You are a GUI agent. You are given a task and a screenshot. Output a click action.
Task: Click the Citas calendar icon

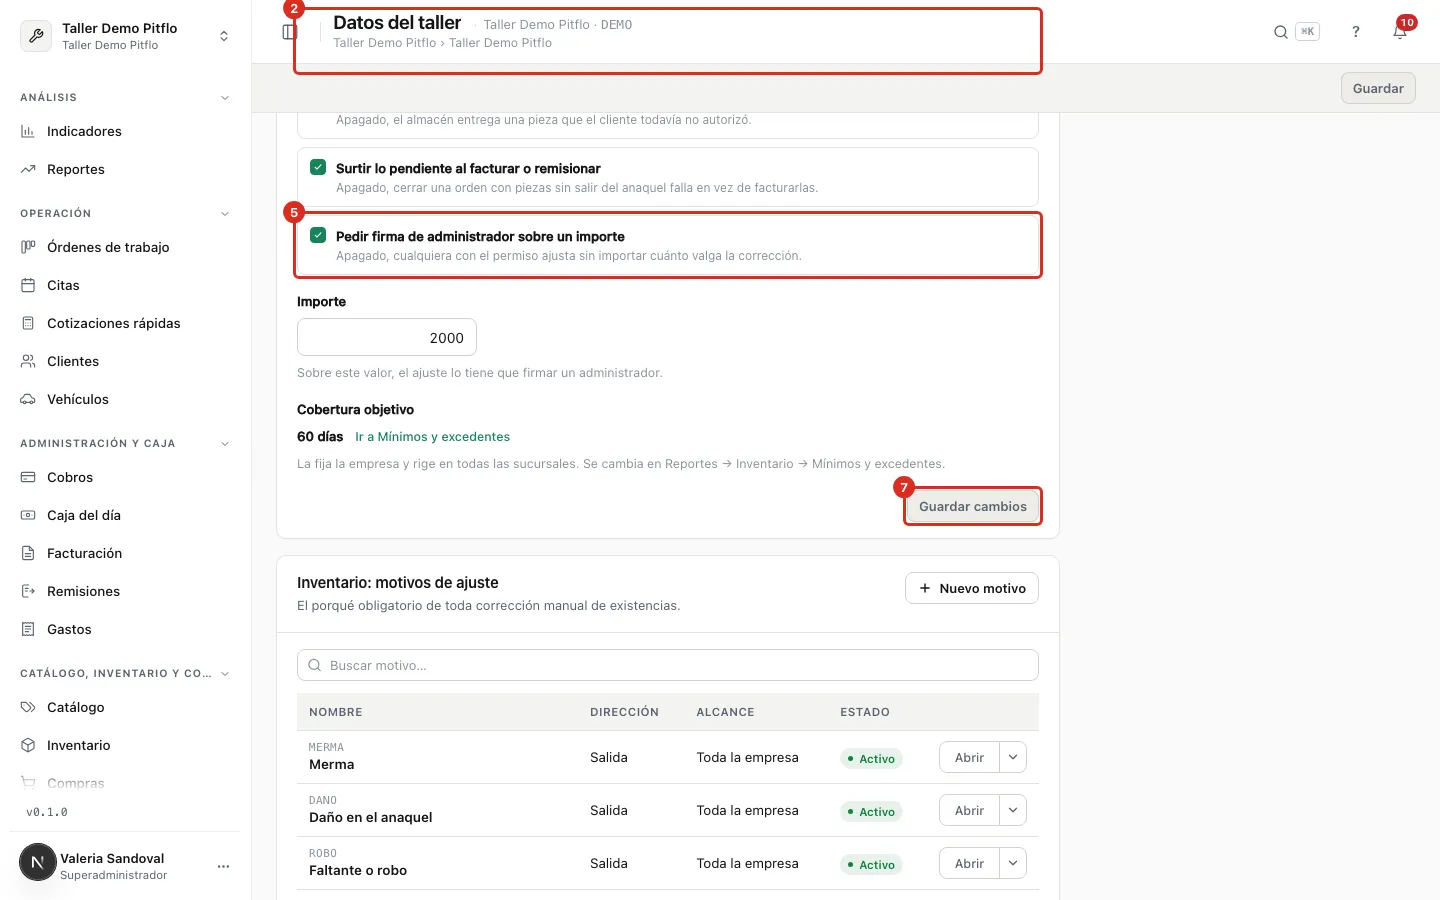(x=28, y=285)
